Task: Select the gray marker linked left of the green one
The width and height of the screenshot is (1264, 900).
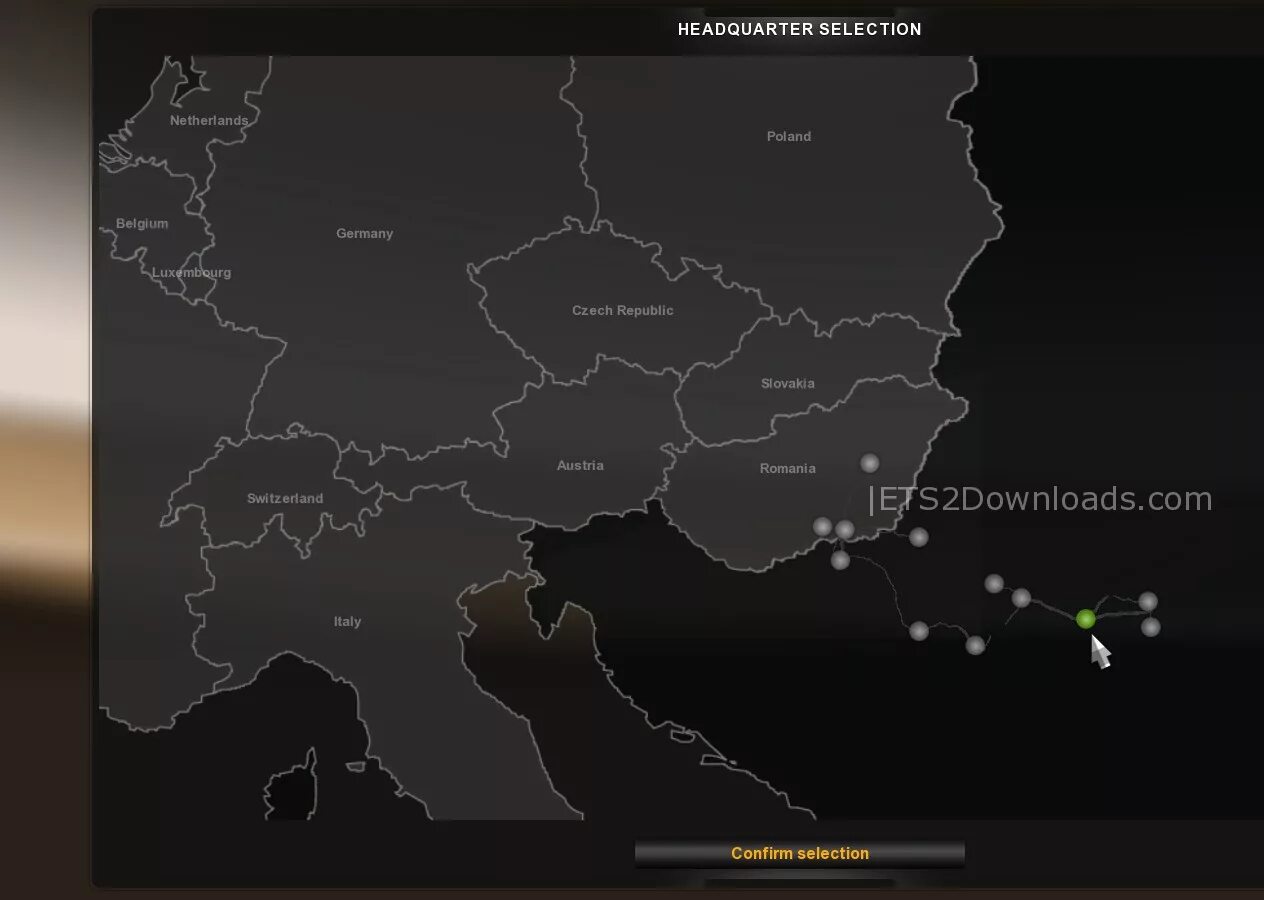Action: 1021,598
